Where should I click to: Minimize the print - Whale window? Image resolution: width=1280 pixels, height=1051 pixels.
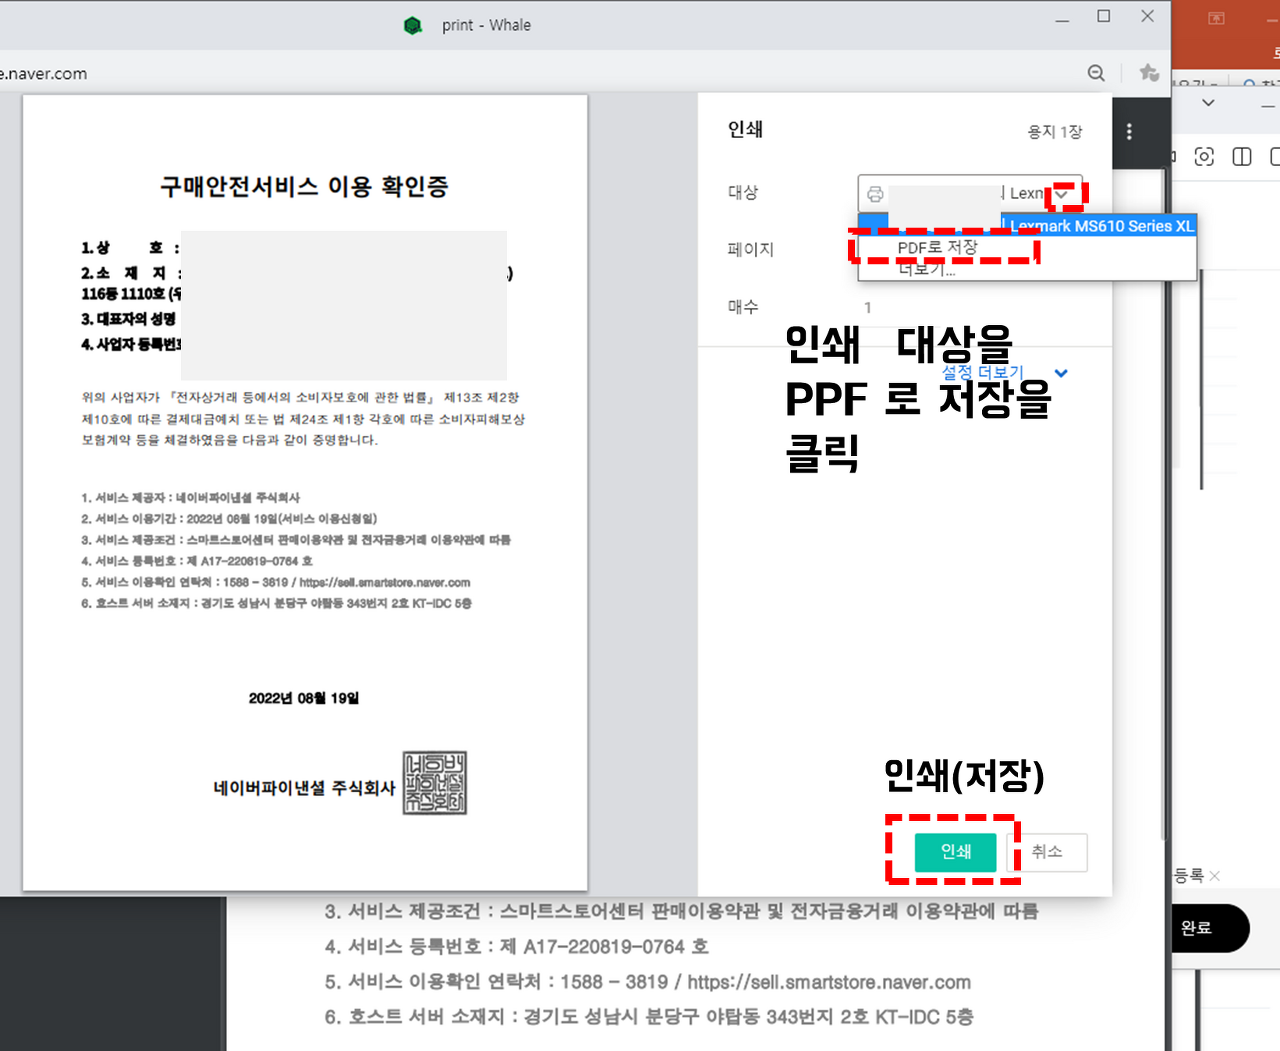click(1062, 18)
